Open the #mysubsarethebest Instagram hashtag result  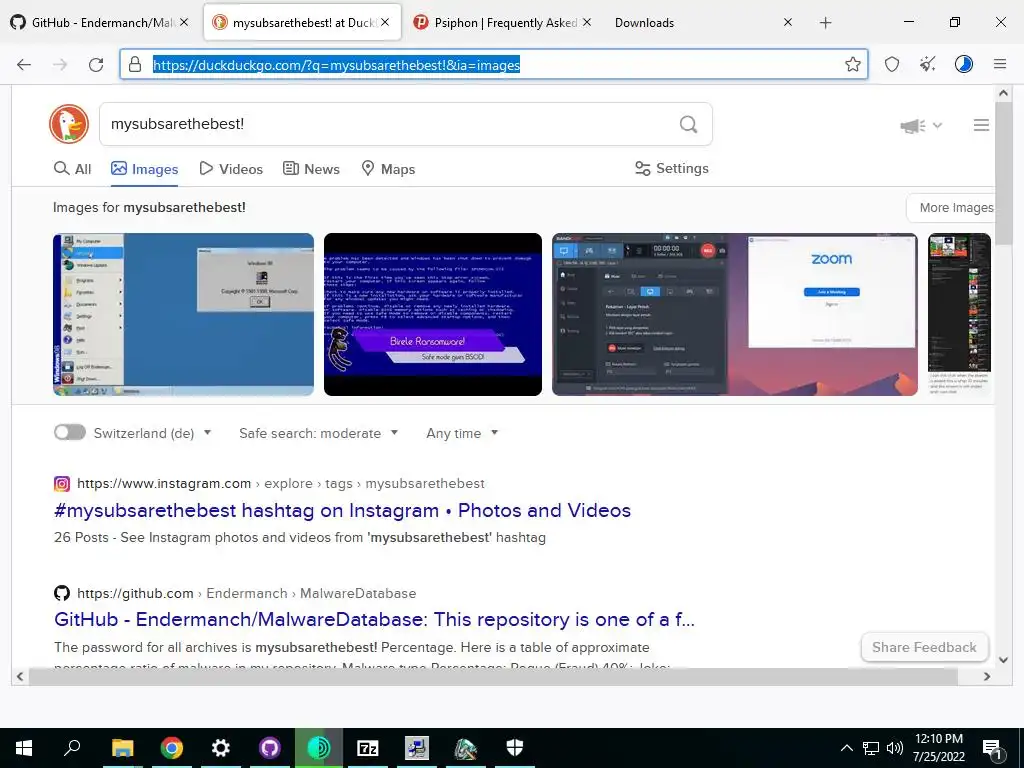point(342,510)
